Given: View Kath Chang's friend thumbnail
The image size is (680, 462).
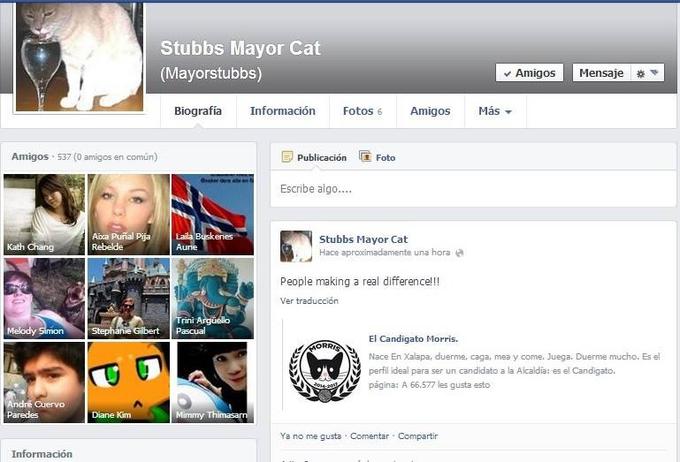Looking at the screenshot, I should (x=44, y=214).
